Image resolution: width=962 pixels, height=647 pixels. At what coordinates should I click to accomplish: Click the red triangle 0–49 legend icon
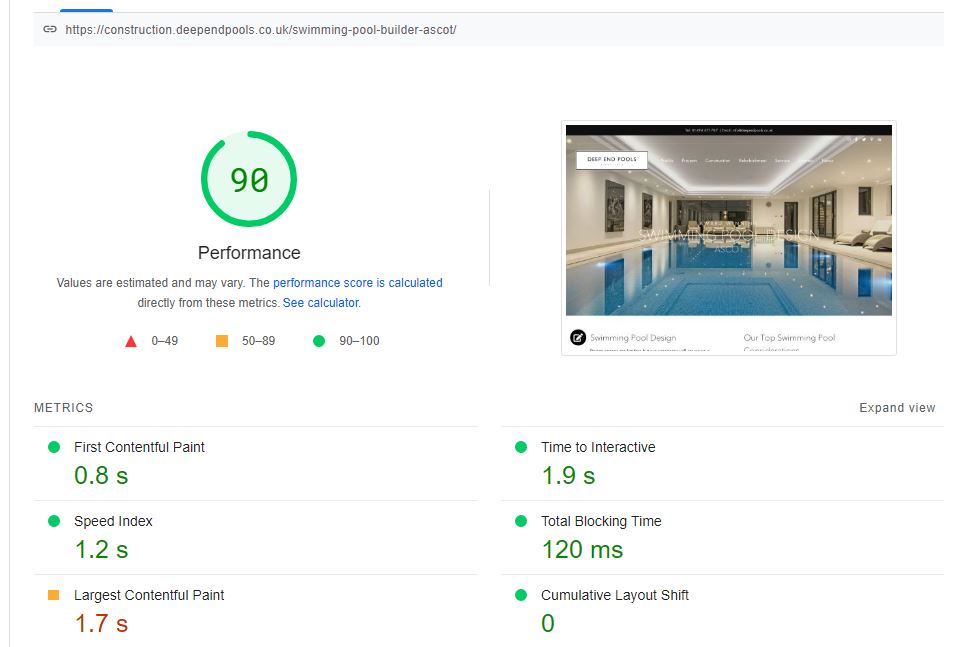(x=130, y=341)
